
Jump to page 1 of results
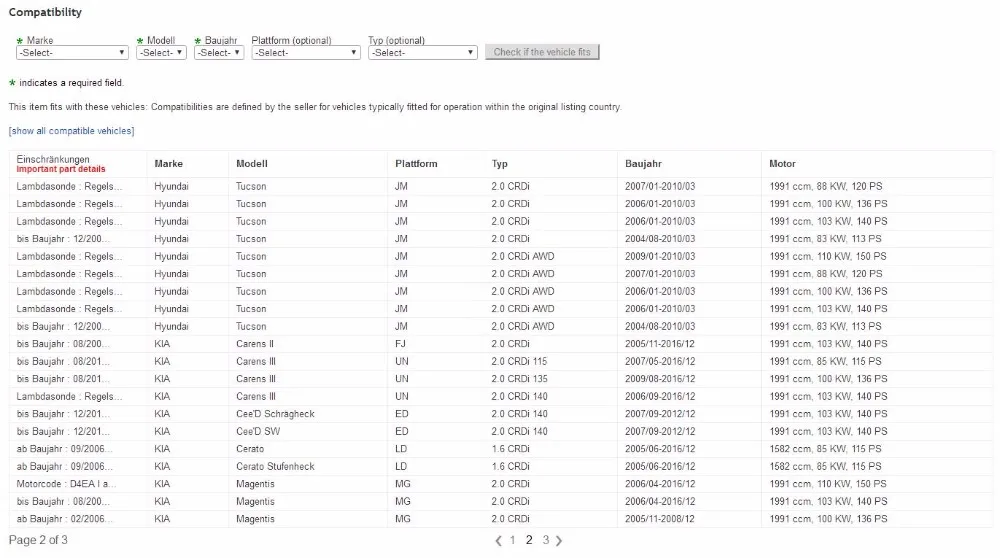pyautogui.click(x=512, y=540)
